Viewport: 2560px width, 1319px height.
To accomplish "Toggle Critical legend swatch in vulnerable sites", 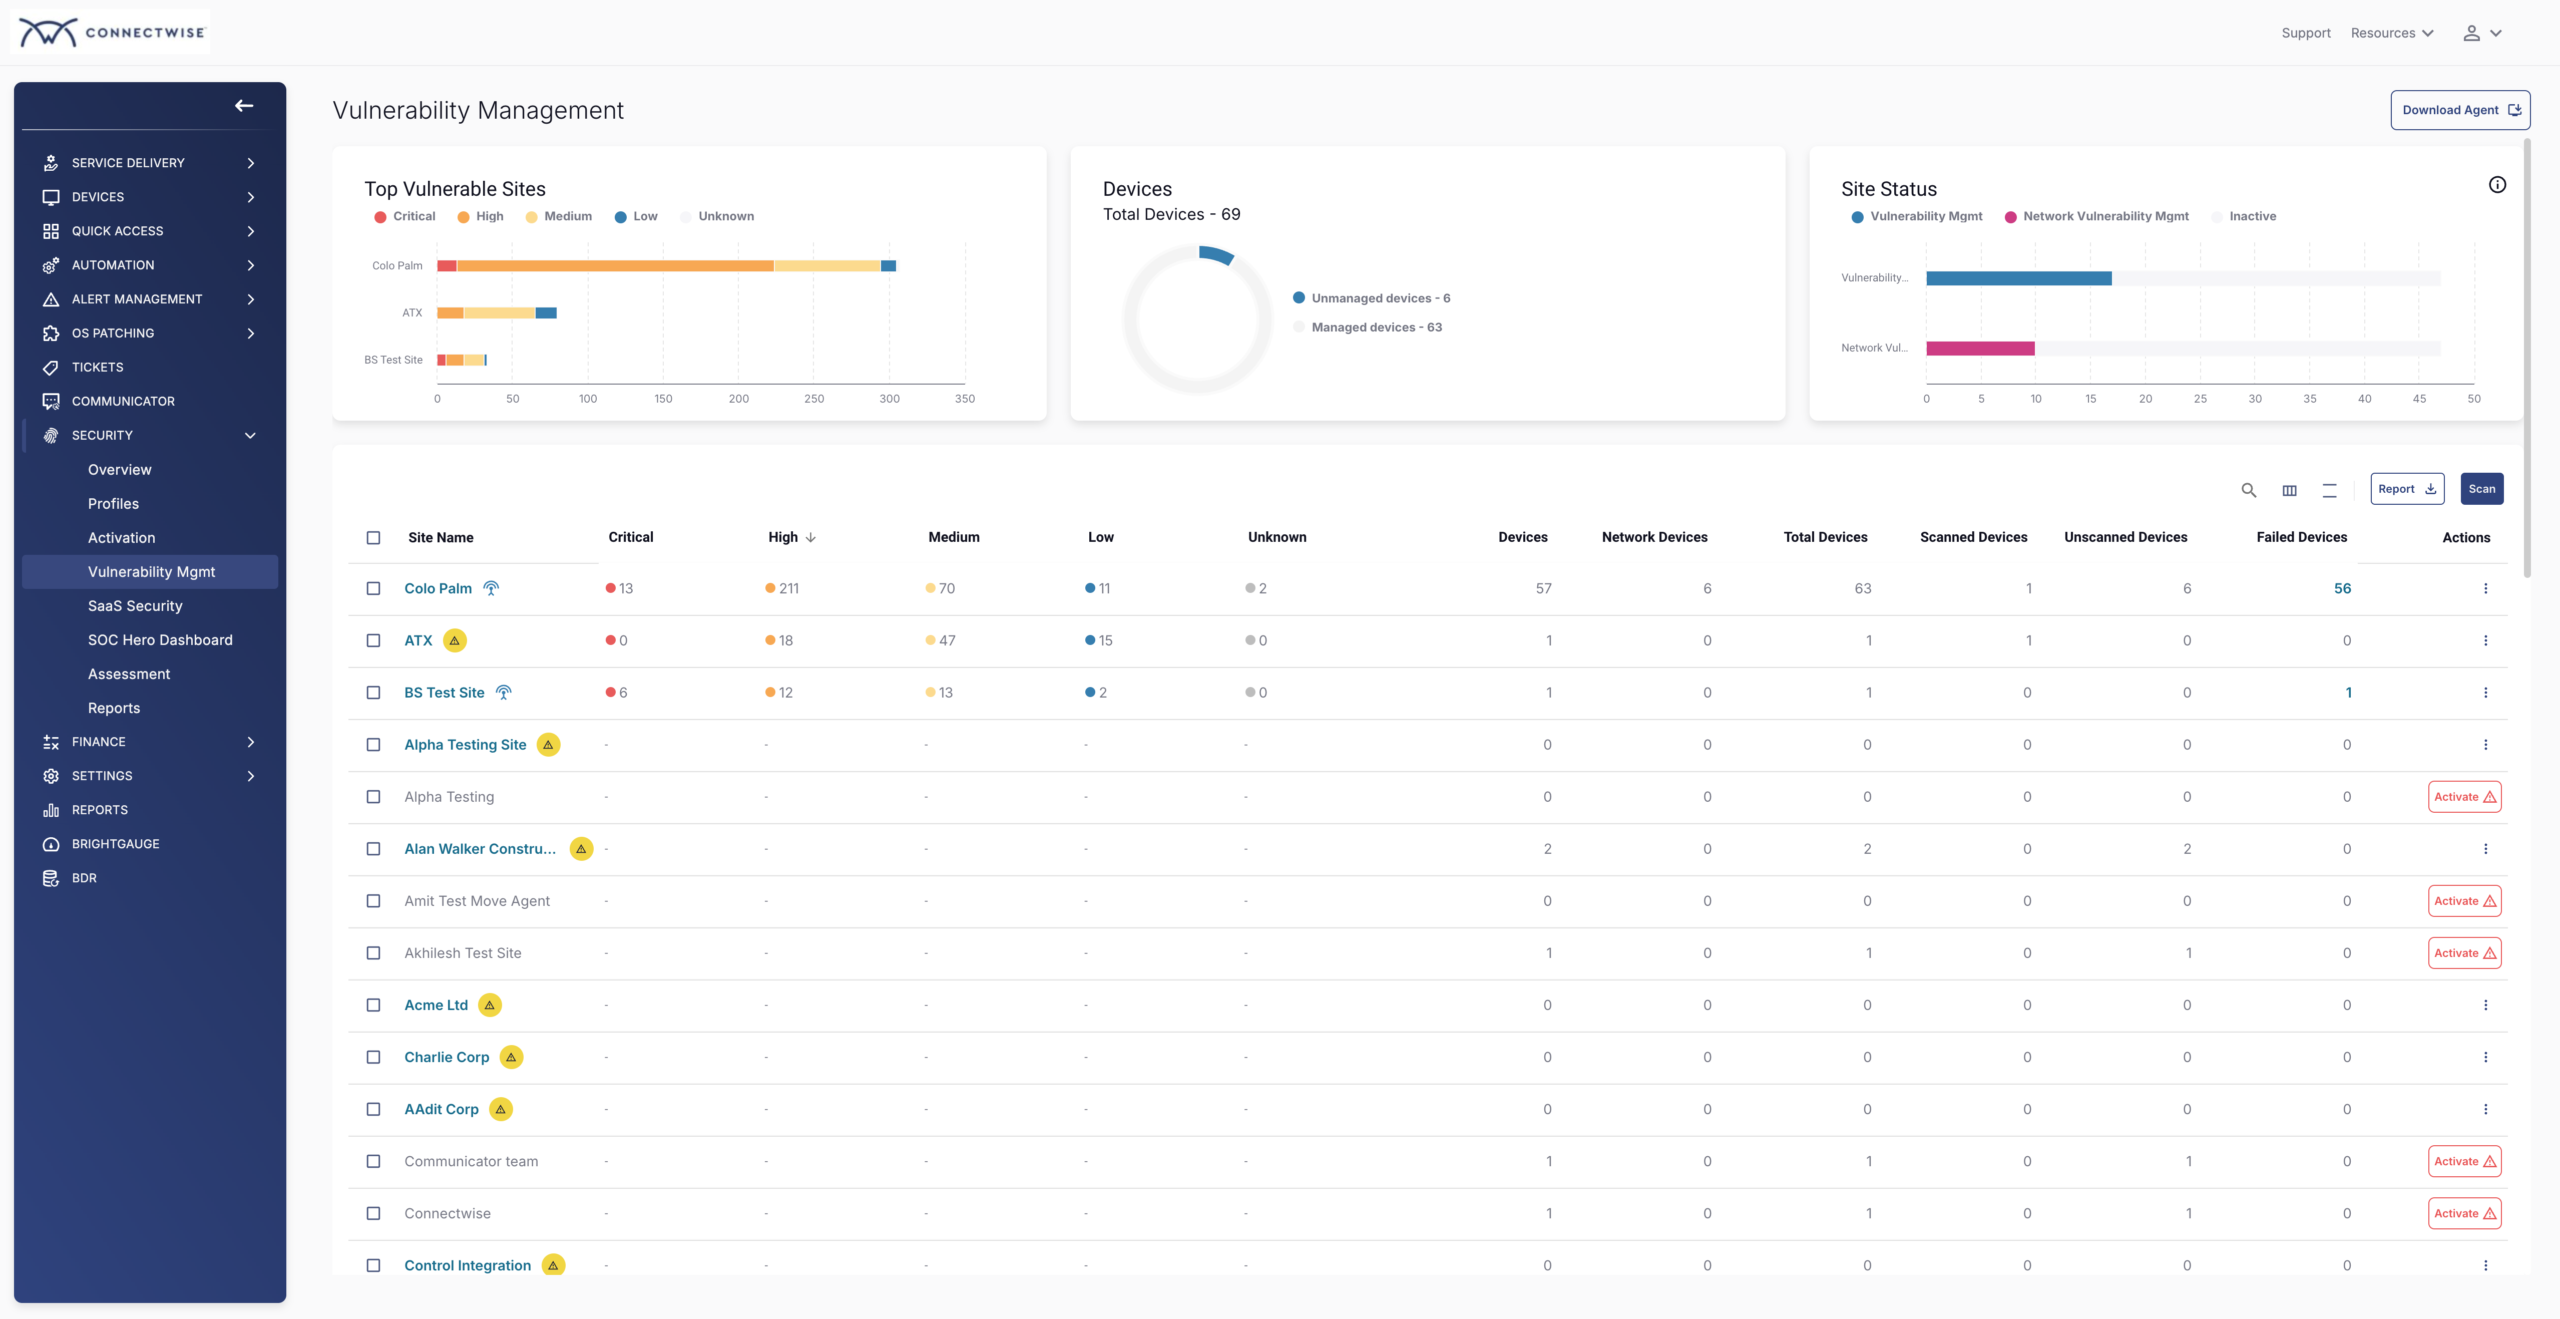I will tap(380, 217).
